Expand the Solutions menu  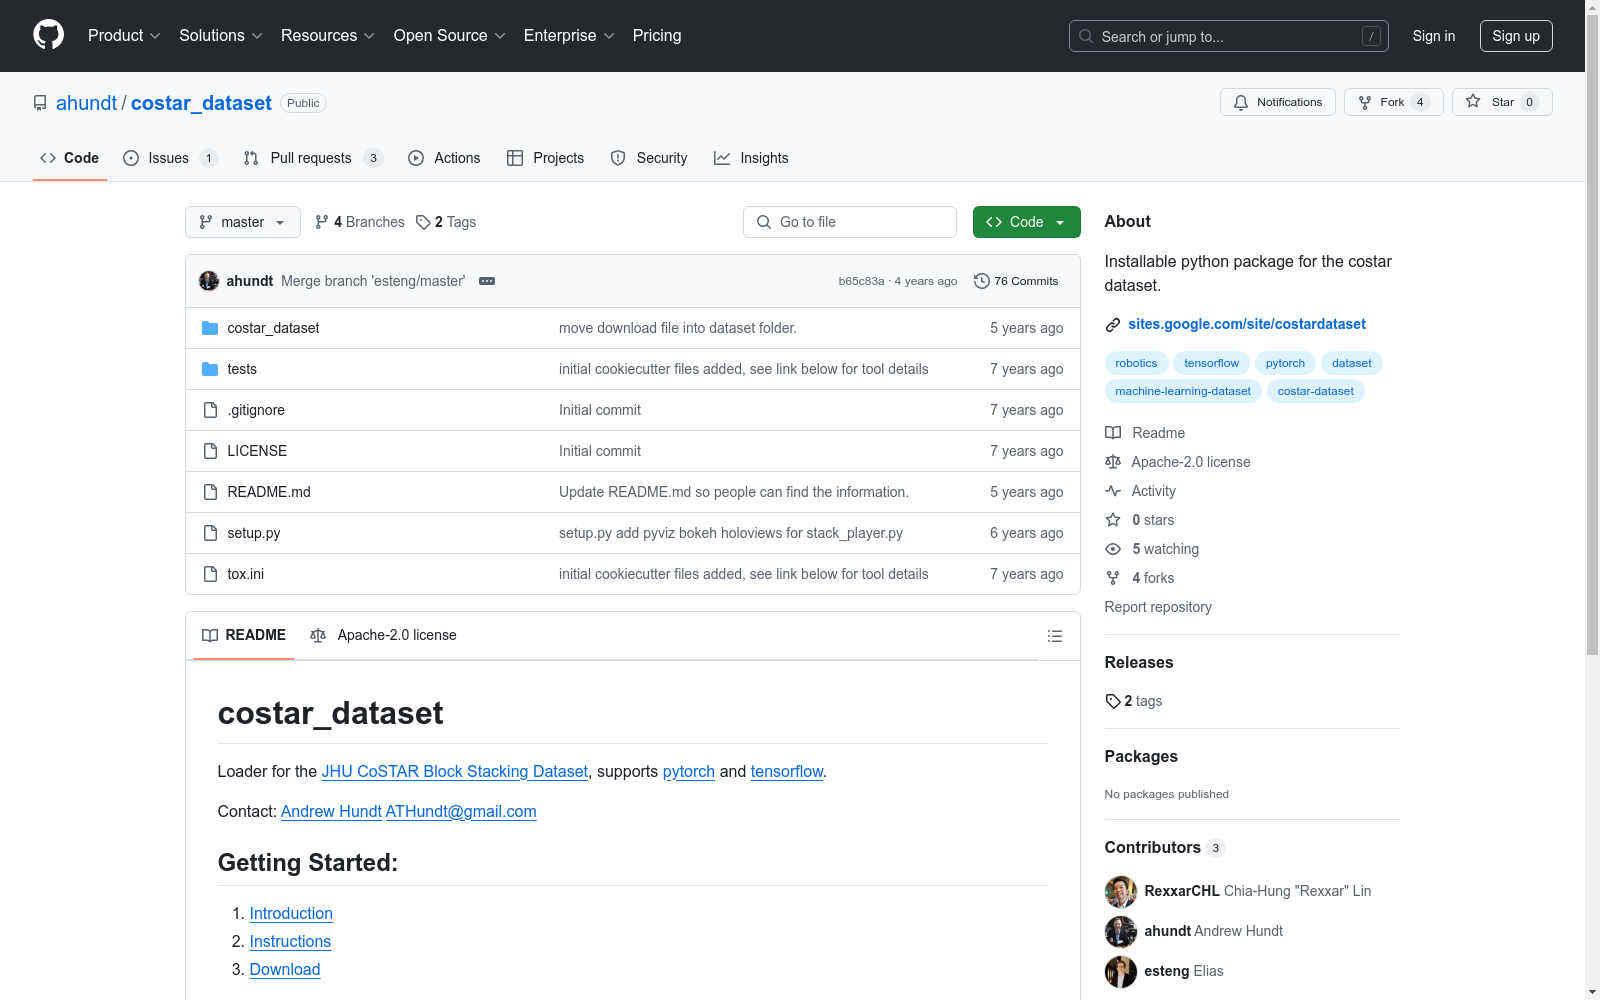[x=221, y=35]
